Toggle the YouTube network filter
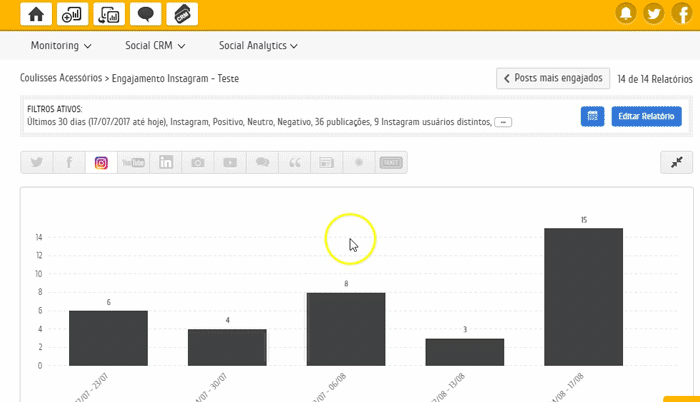This screenshot has width=700, height=402. point(133,163)
